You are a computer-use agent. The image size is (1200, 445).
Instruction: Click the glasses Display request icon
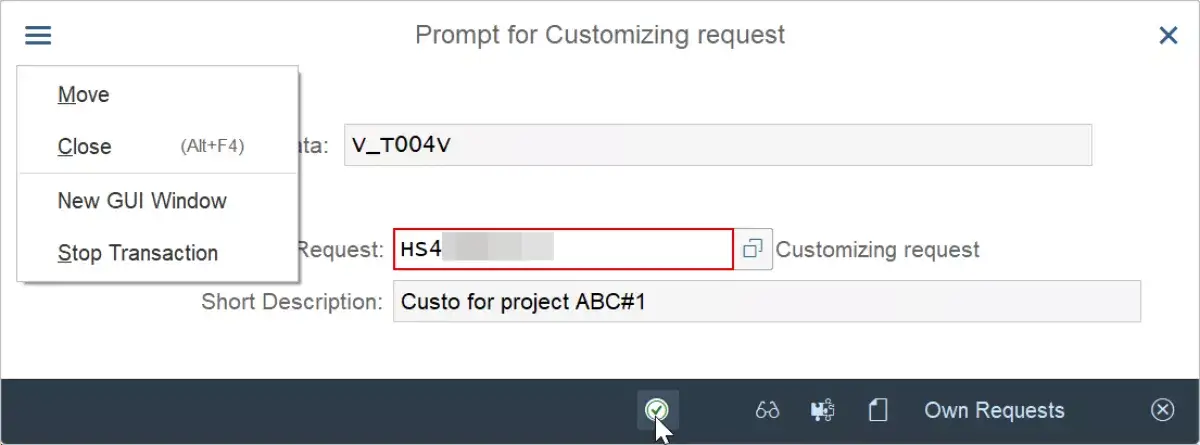767,410
